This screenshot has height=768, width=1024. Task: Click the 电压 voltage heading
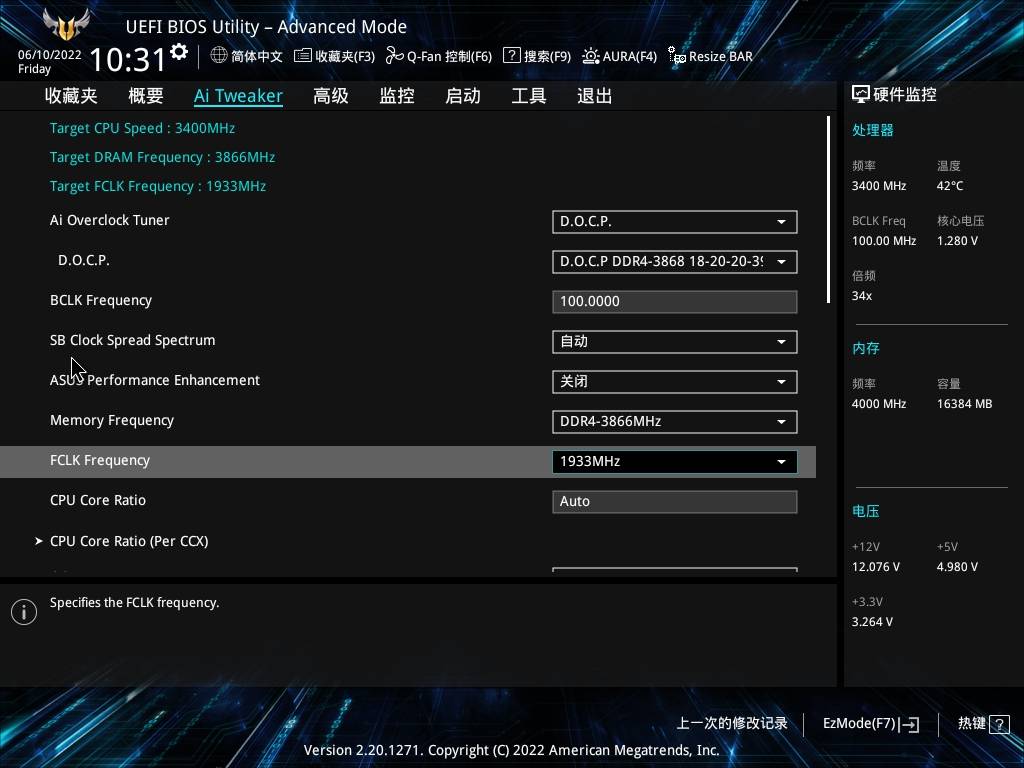click(x=866, y=511)
